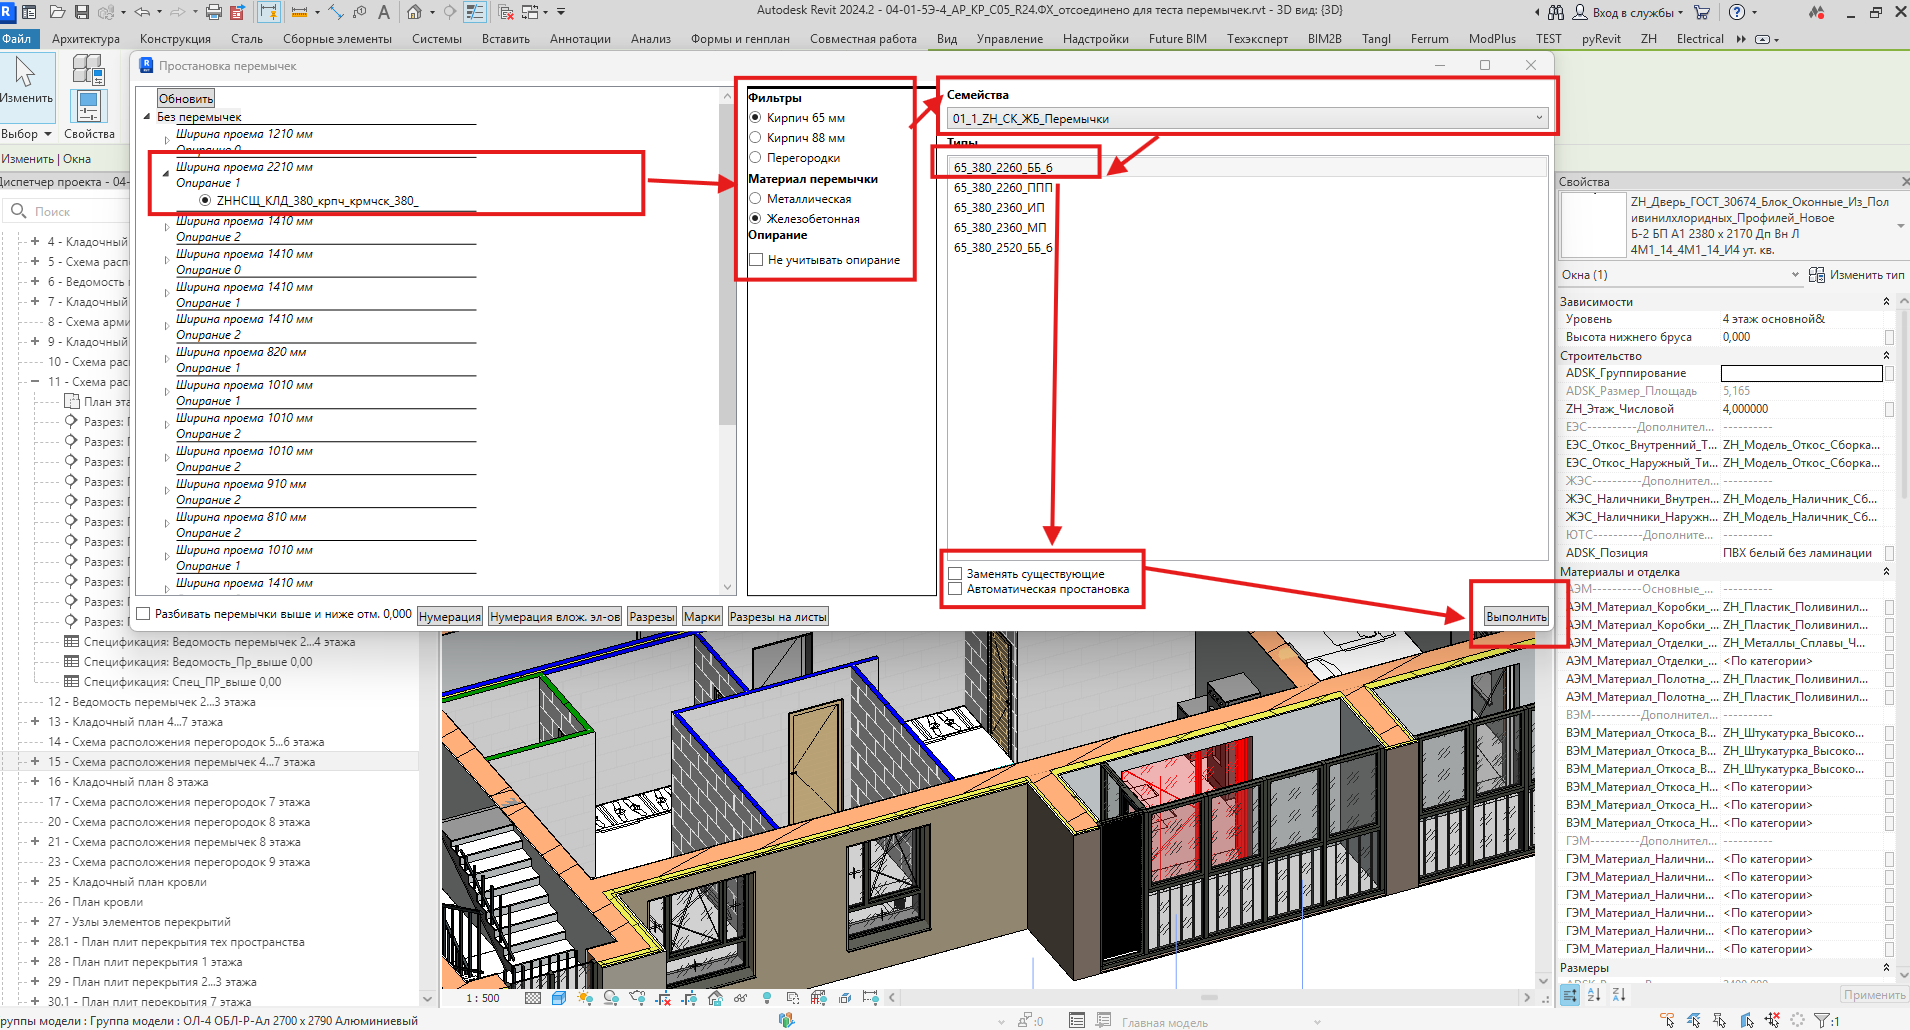This screenshot has height=1030, width=1910.
Task: Select the Кирпич 88 мм radio button
Action: pyautogui.click(x=797, y=138)
